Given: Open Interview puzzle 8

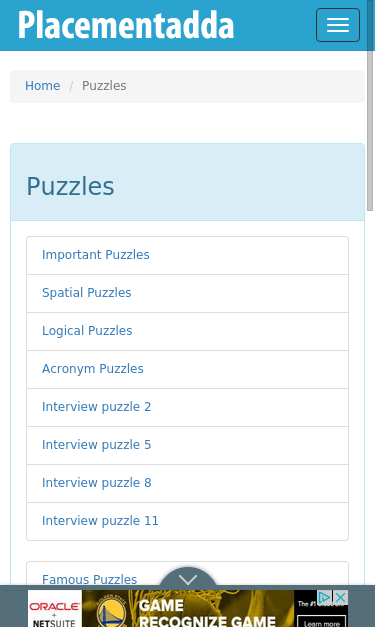Looking at the screenshot, I should (188, 483).
